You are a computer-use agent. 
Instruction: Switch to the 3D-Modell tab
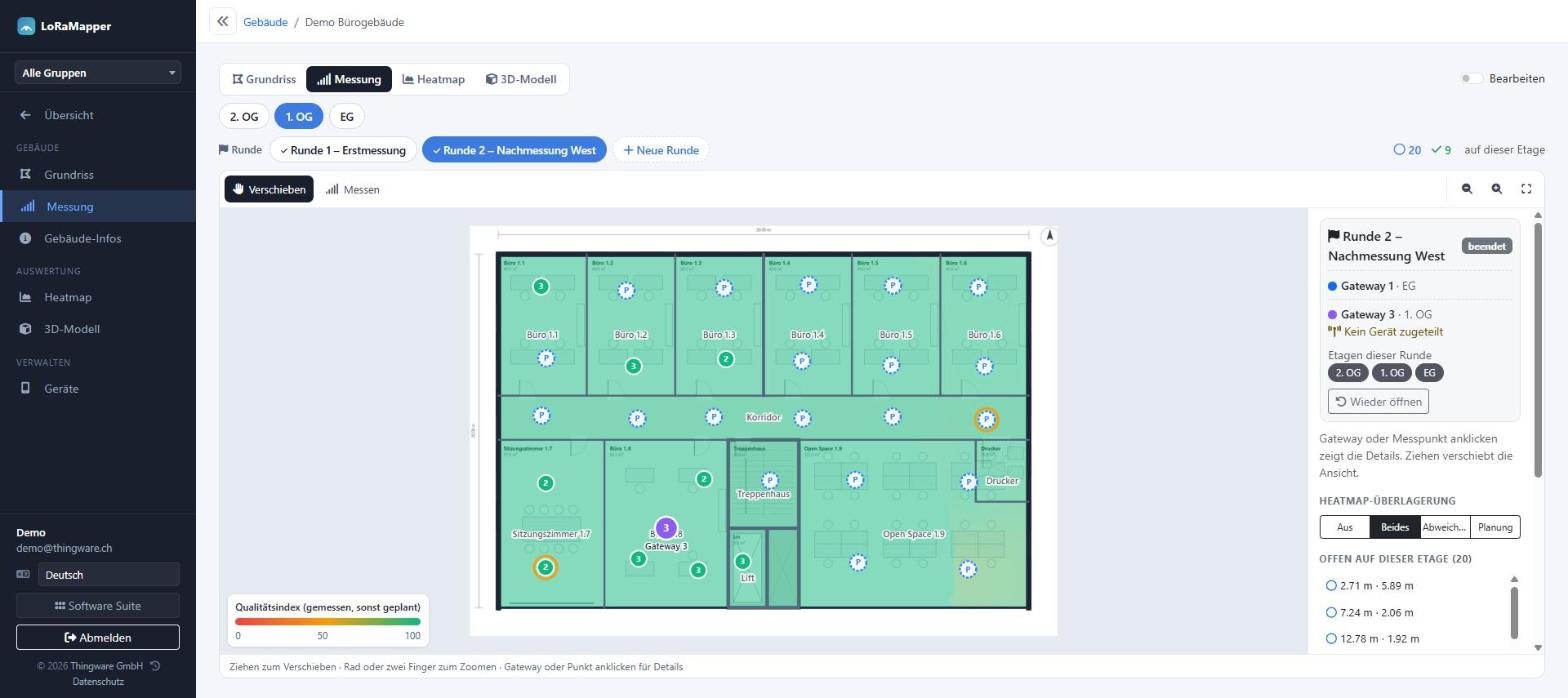521,79
